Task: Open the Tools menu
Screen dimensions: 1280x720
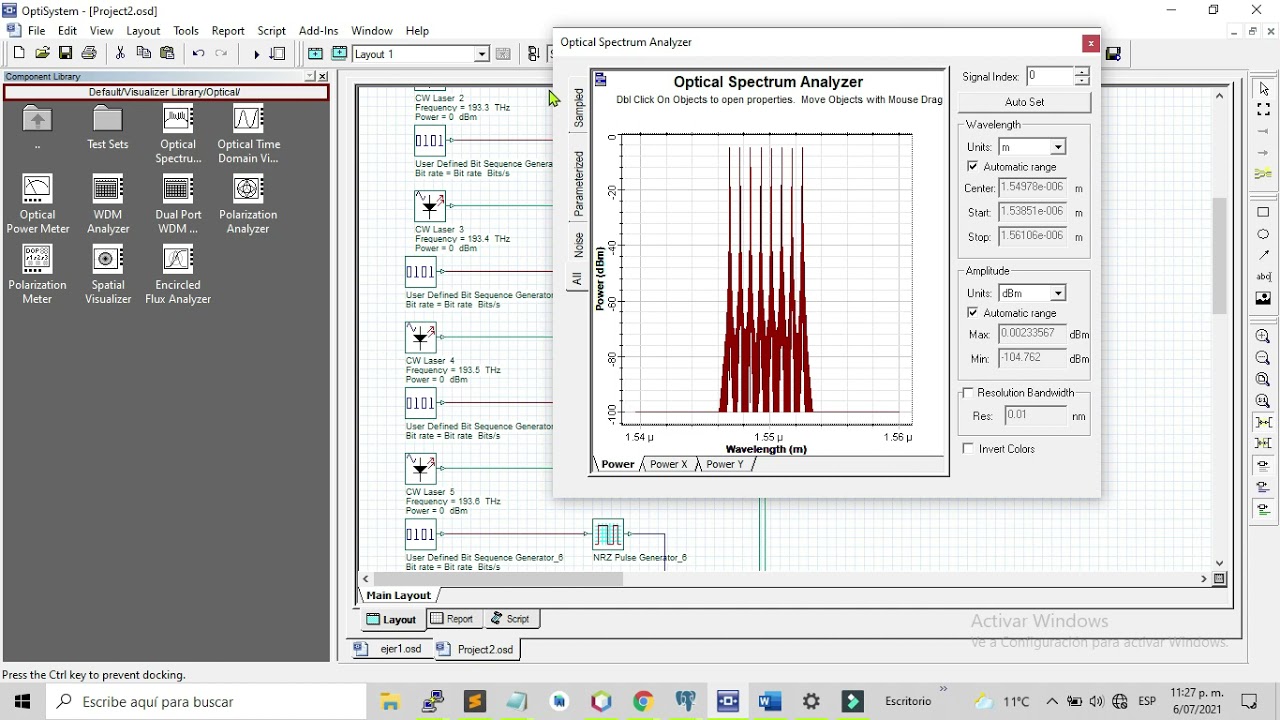Action: point(186,31)
